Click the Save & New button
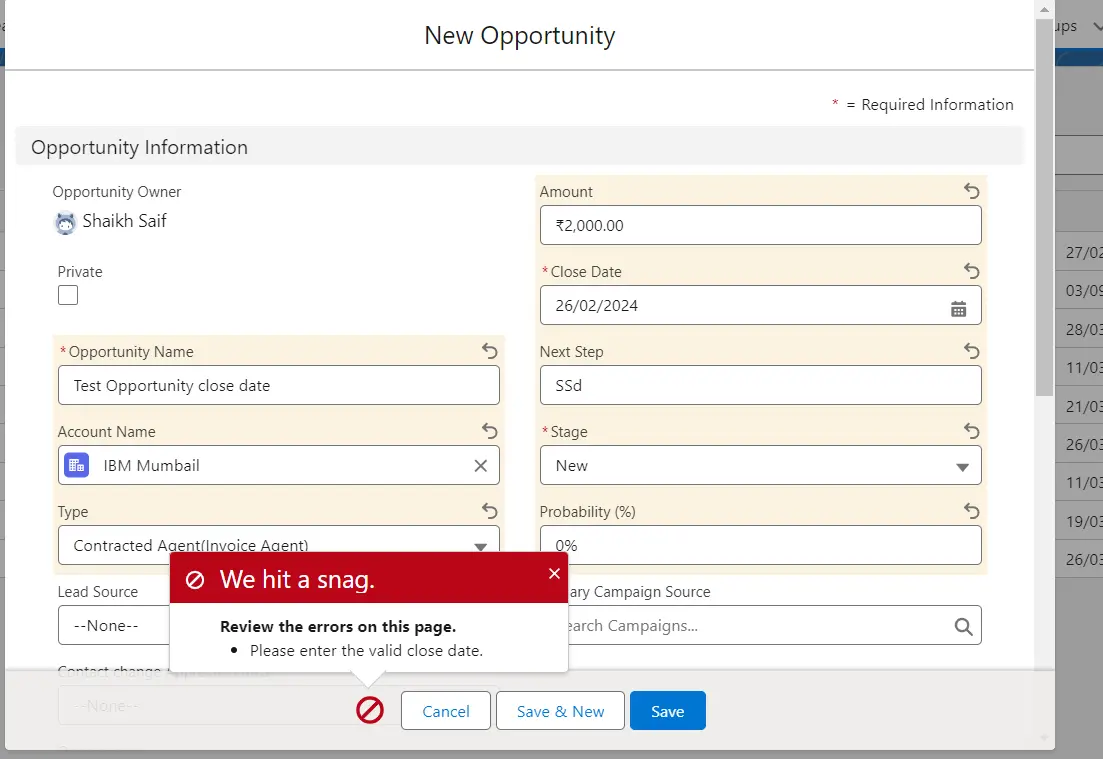Viewport: 1103px width, 759px height. pos(560,711)
